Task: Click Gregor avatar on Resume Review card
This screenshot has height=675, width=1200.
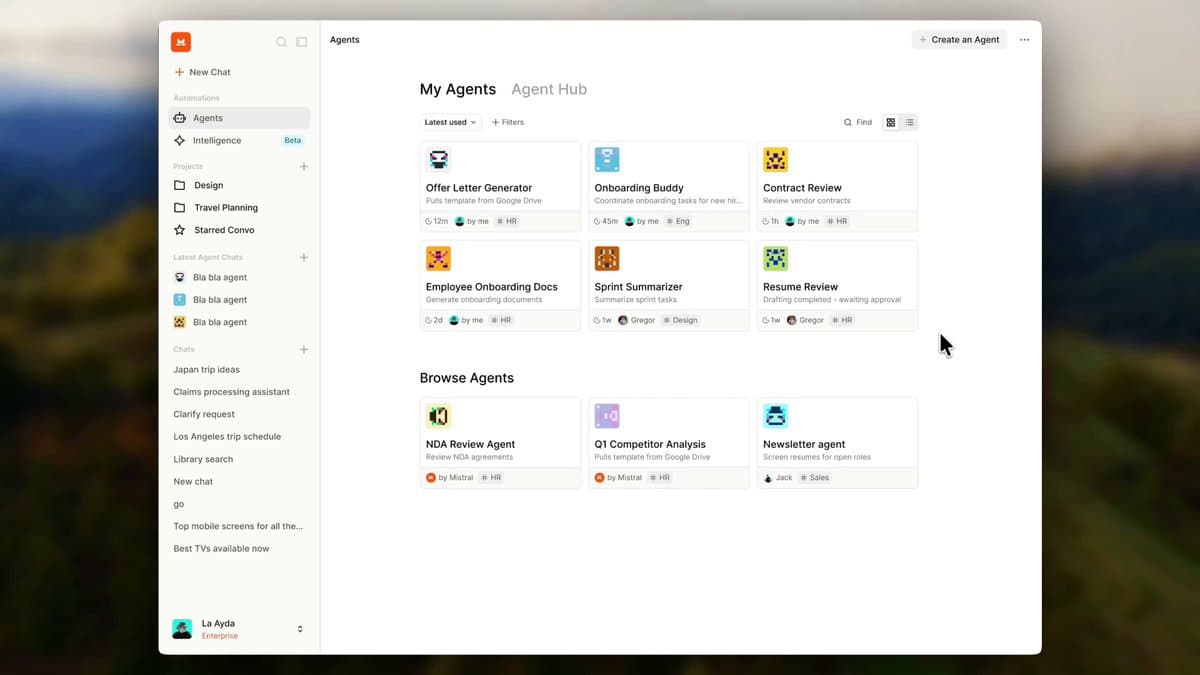Action: [792, 320]
